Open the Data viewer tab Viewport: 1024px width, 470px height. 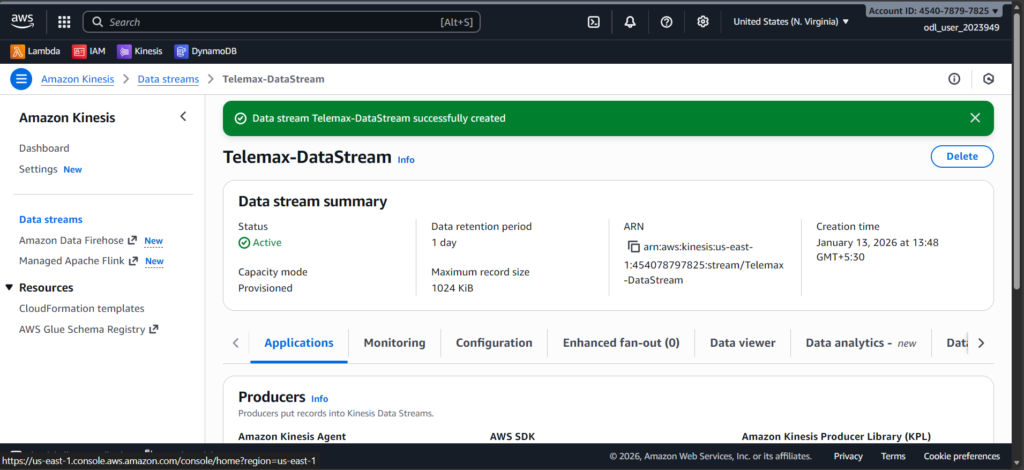click(x=742, y=342)
